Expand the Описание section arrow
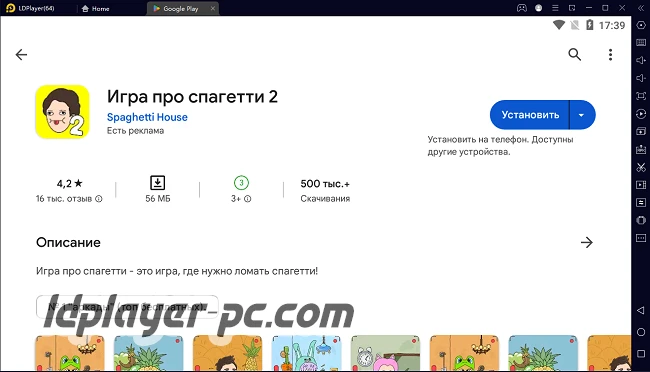Viewport: 650px width, 372px height. tap(587, 243)
